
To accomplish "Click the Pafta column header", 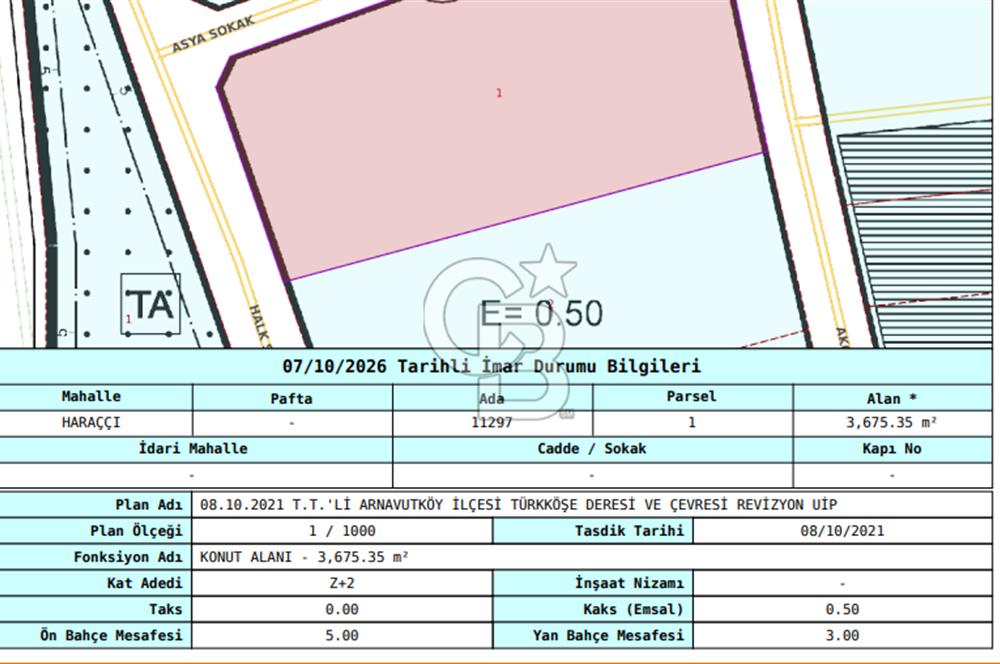I will pos(291,399).
